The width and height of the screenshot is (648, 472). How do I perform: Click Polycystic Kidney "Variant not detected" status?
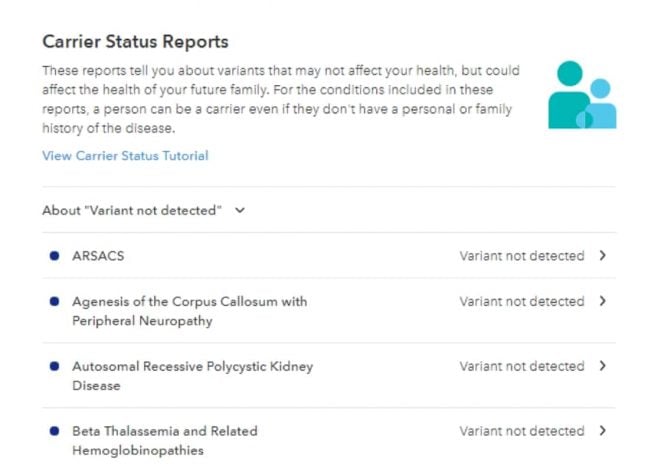[x=521, y=365]
